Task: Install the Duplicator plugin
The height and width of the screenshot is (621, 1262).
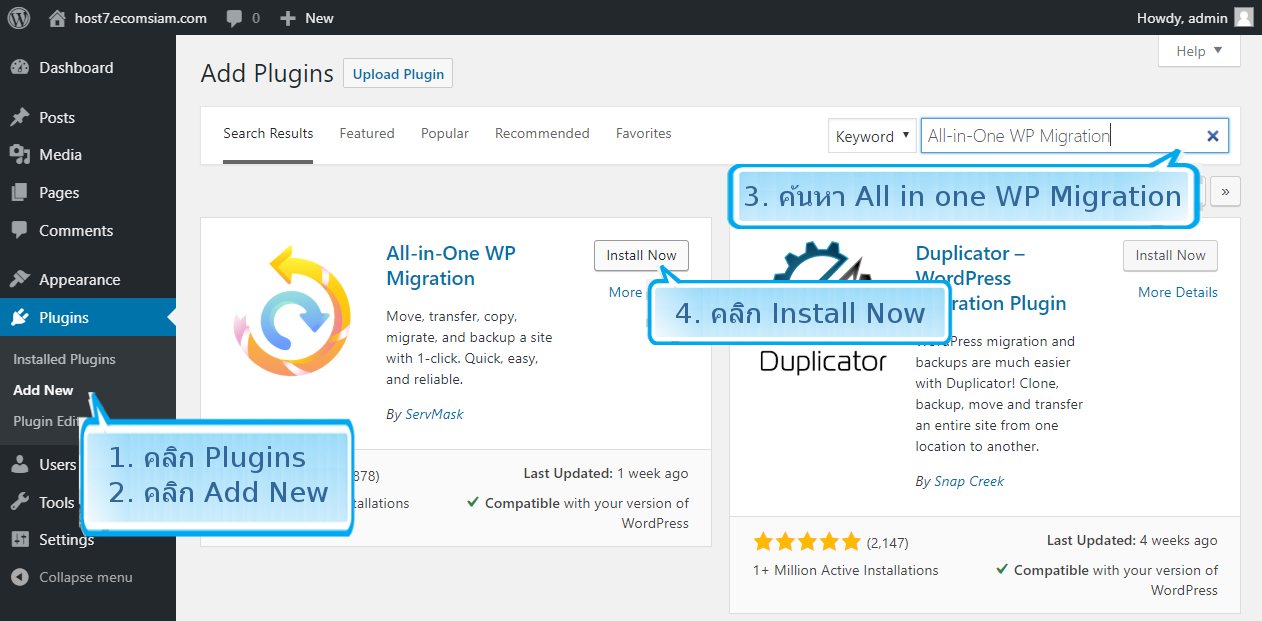Action: pyautogui.click(x=1170, y=255)
